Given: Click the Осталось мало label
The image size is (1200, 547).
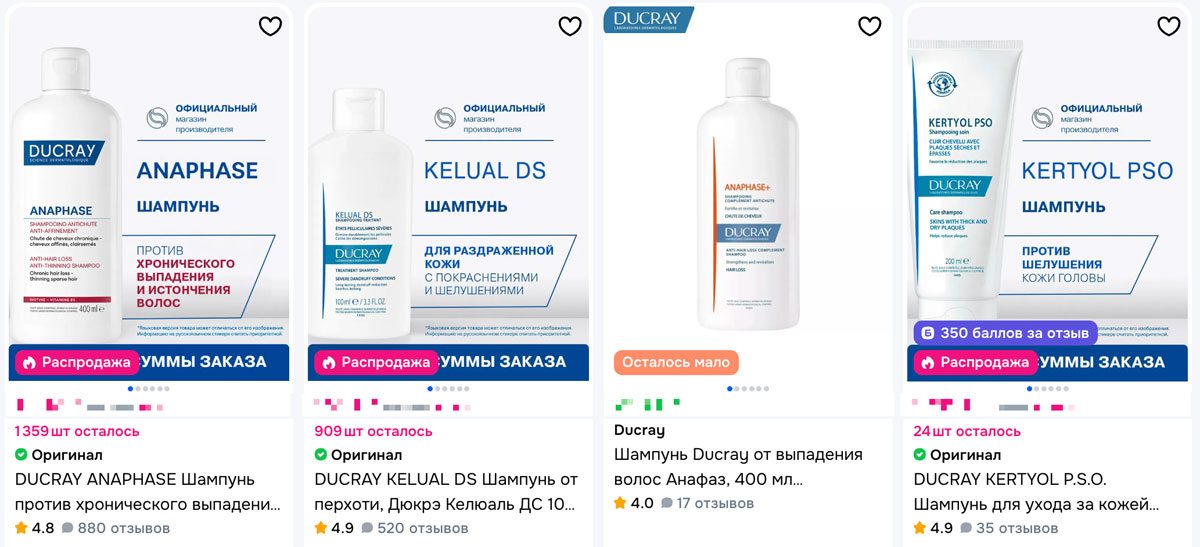Looking at the screenshot, I should [x=676, y=362].
